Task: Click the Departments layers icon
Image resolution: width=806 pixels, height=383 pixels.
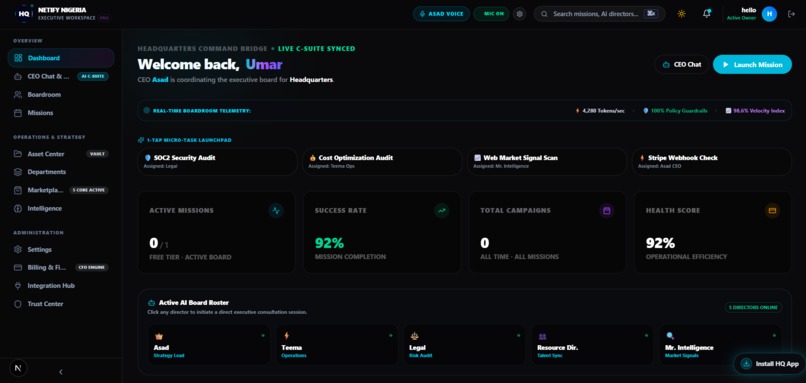Action: 18,172
